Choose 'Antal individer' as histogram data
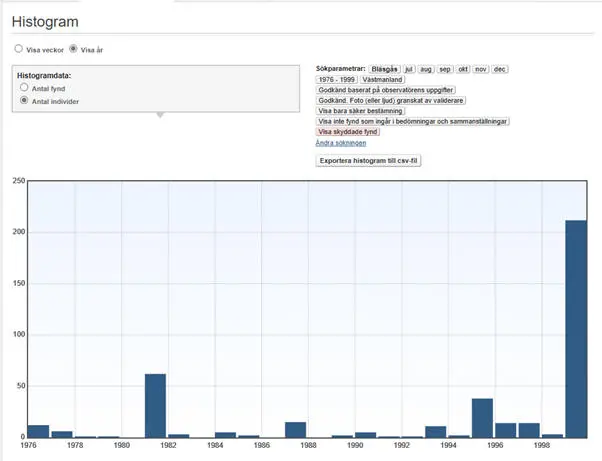The image size is (602, 461). click(24, 101)
